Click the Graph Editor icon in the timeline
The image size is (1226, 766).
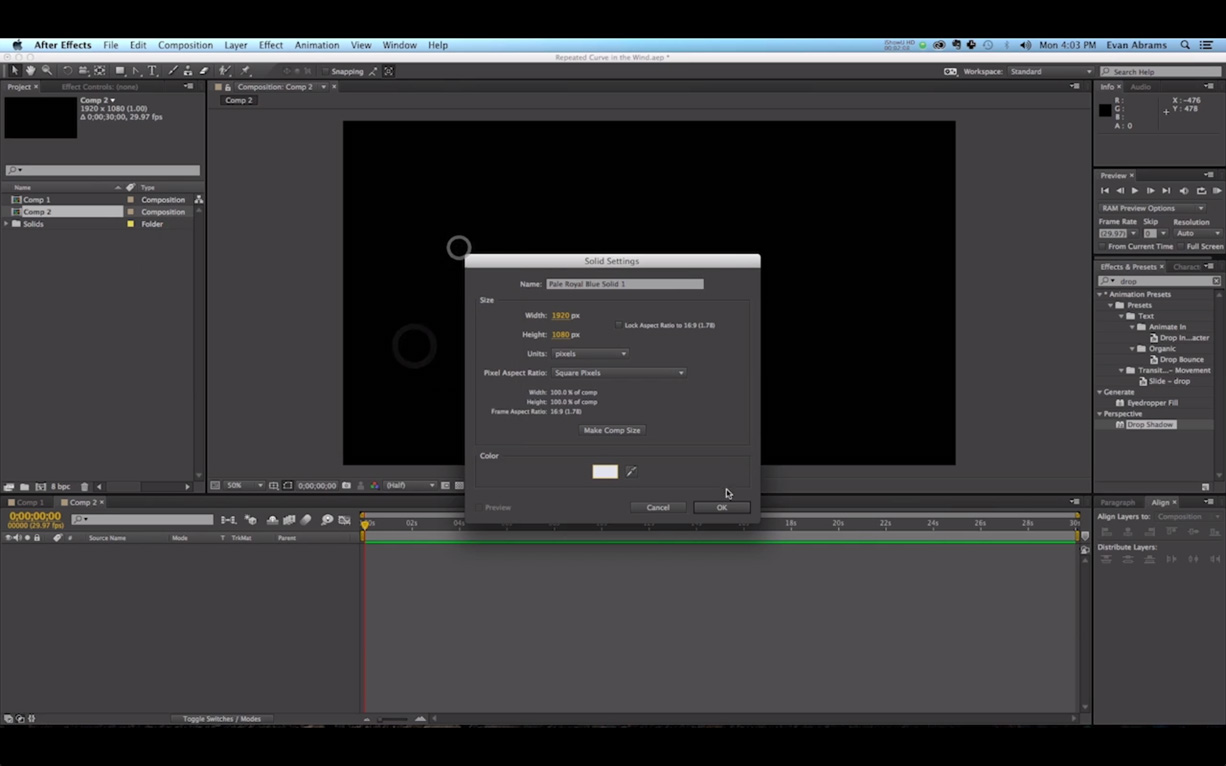(x=343, y=519)
